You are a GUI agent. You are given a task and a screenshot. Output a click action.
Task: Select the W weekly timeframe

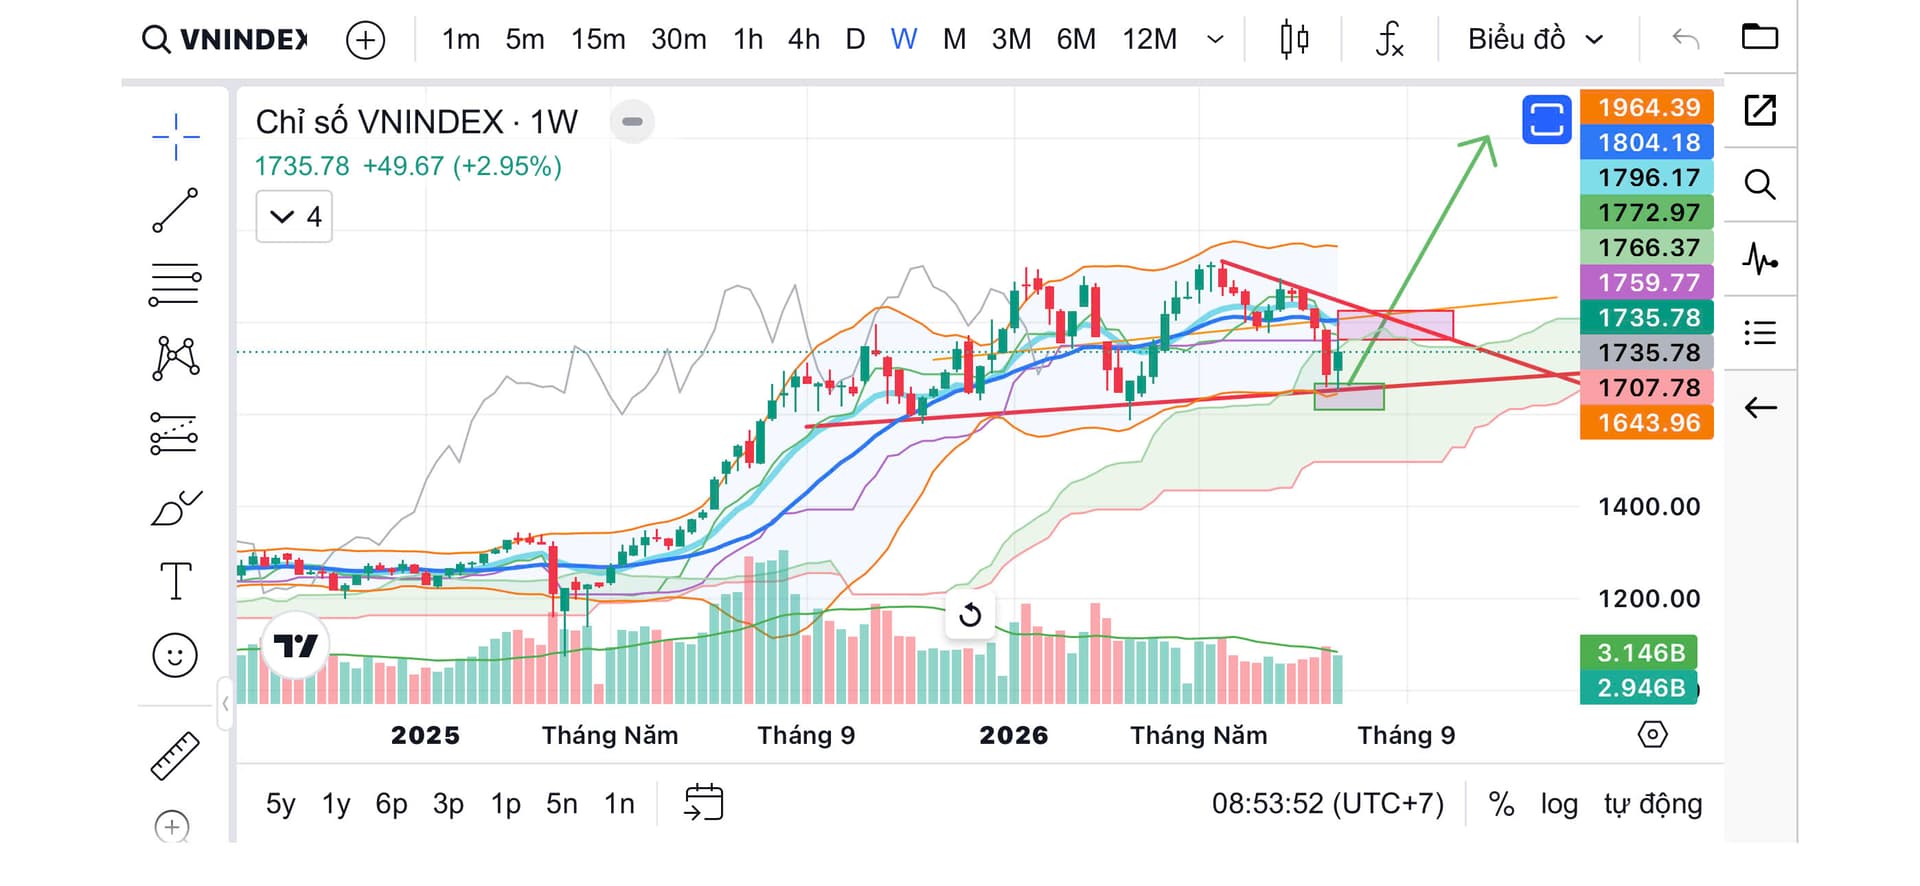pos(904,39)
